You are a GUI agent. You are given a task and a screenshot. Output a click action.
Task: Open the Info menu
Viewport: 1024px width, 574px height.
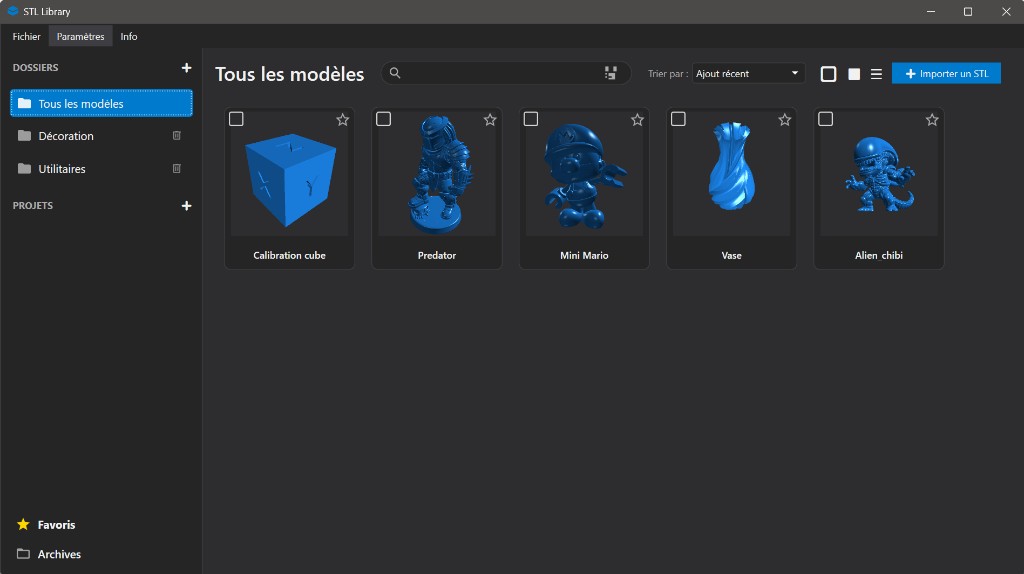pyautogui.click(x=129, y=37)
